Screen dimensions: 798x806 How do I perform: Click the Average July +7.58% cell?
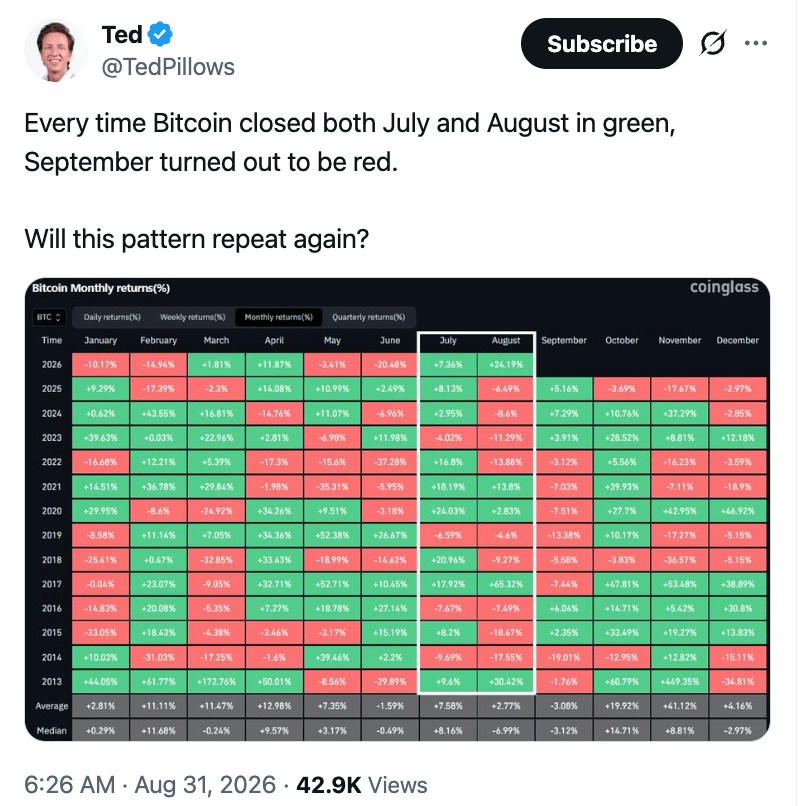point(448,706)
